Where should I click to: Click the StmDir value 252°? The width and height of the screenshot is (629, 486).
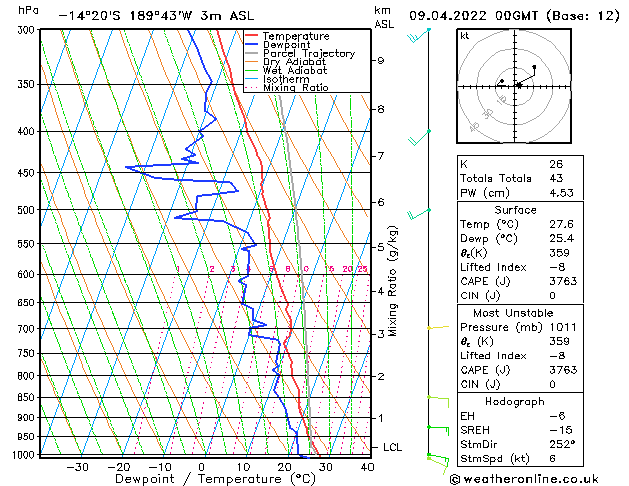point(562,444)
